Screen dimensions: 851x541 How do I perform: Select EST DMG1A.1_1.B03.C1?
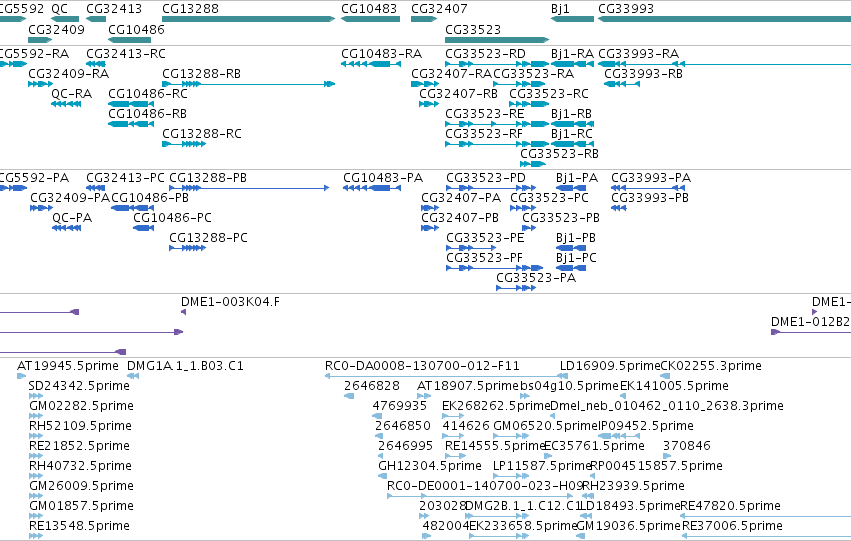point(133,376)
